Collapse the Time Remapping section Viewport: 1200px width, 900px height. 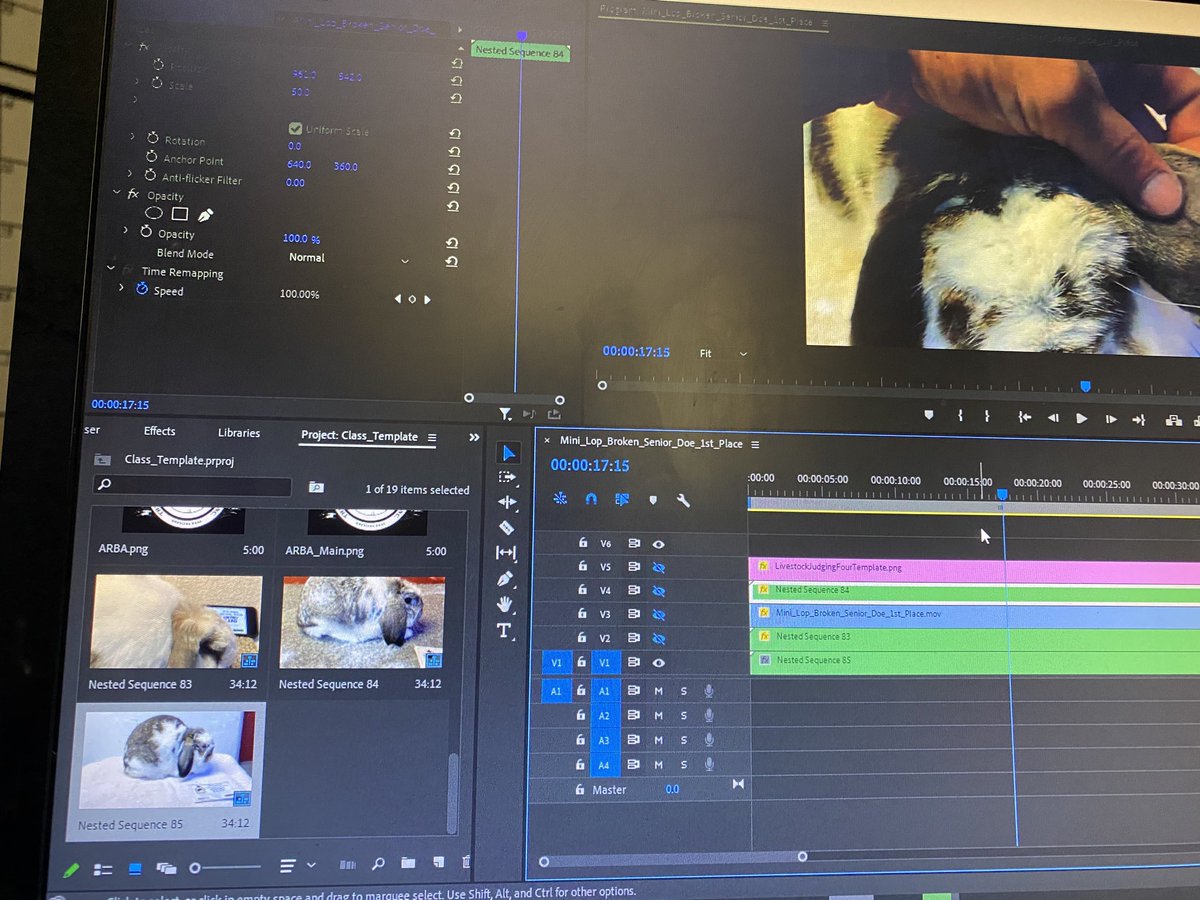click(x=111, y=269)
